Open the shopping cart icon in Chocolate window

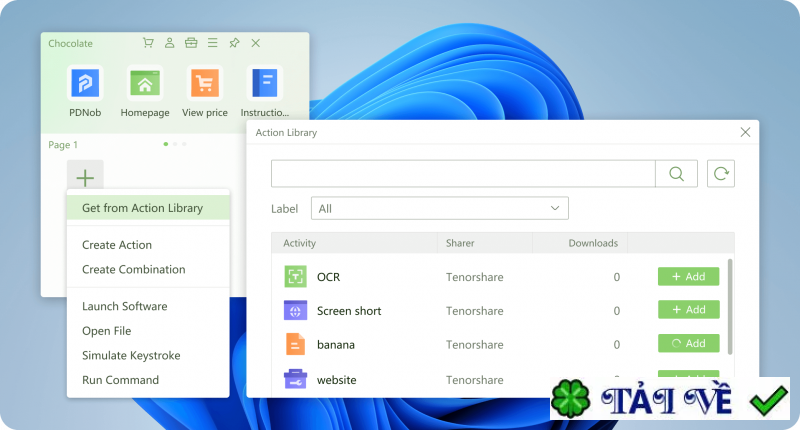148,43
